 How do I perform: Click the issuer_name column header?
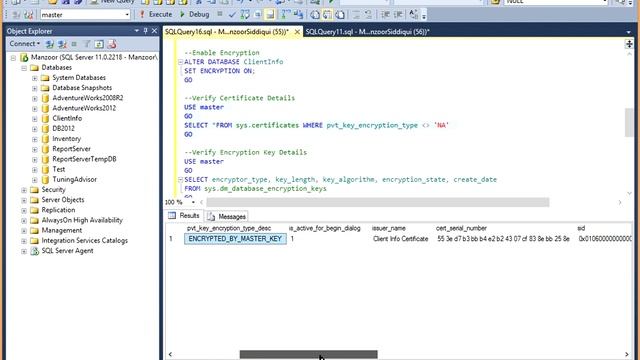[x=389, y=228]
